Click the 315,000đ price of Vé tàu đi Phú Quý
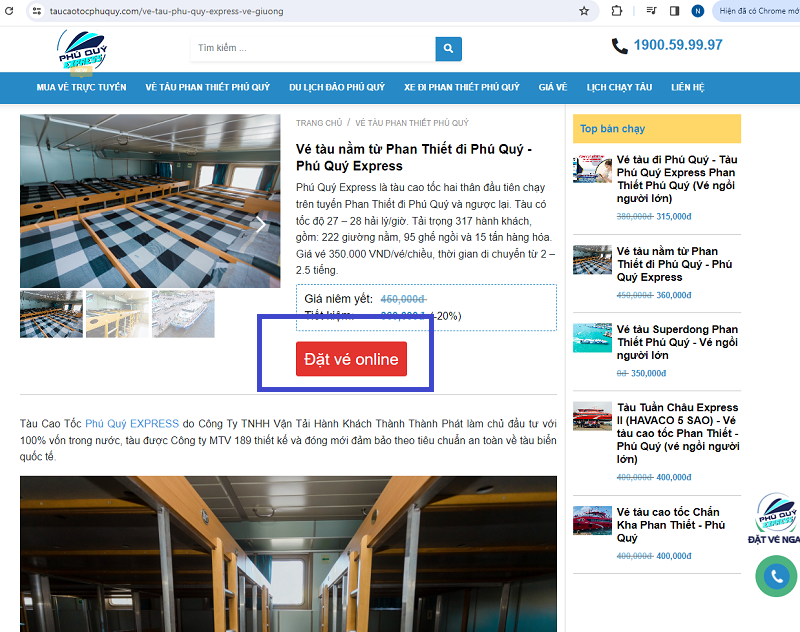The image size is (800, 632). tap(673, 216)
